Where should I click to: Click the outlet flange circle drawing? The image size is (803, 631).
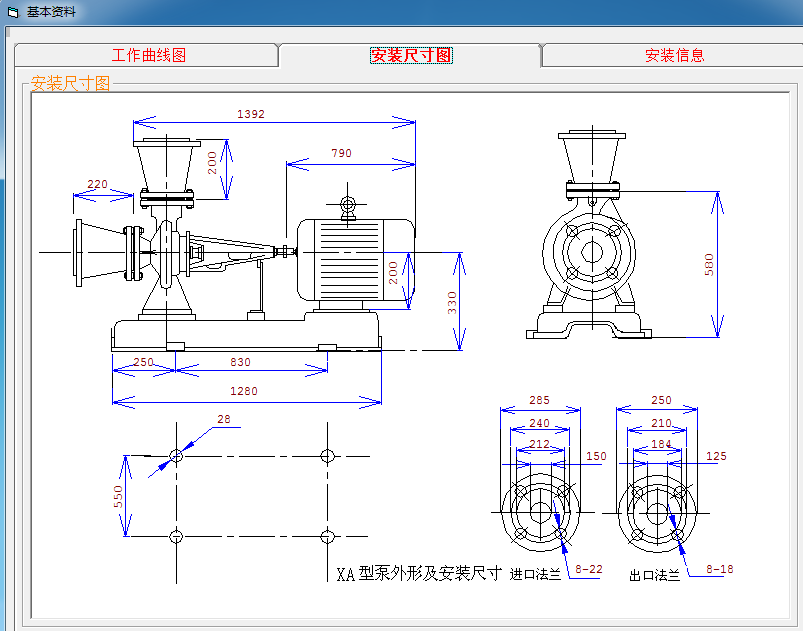coord(657,513)
